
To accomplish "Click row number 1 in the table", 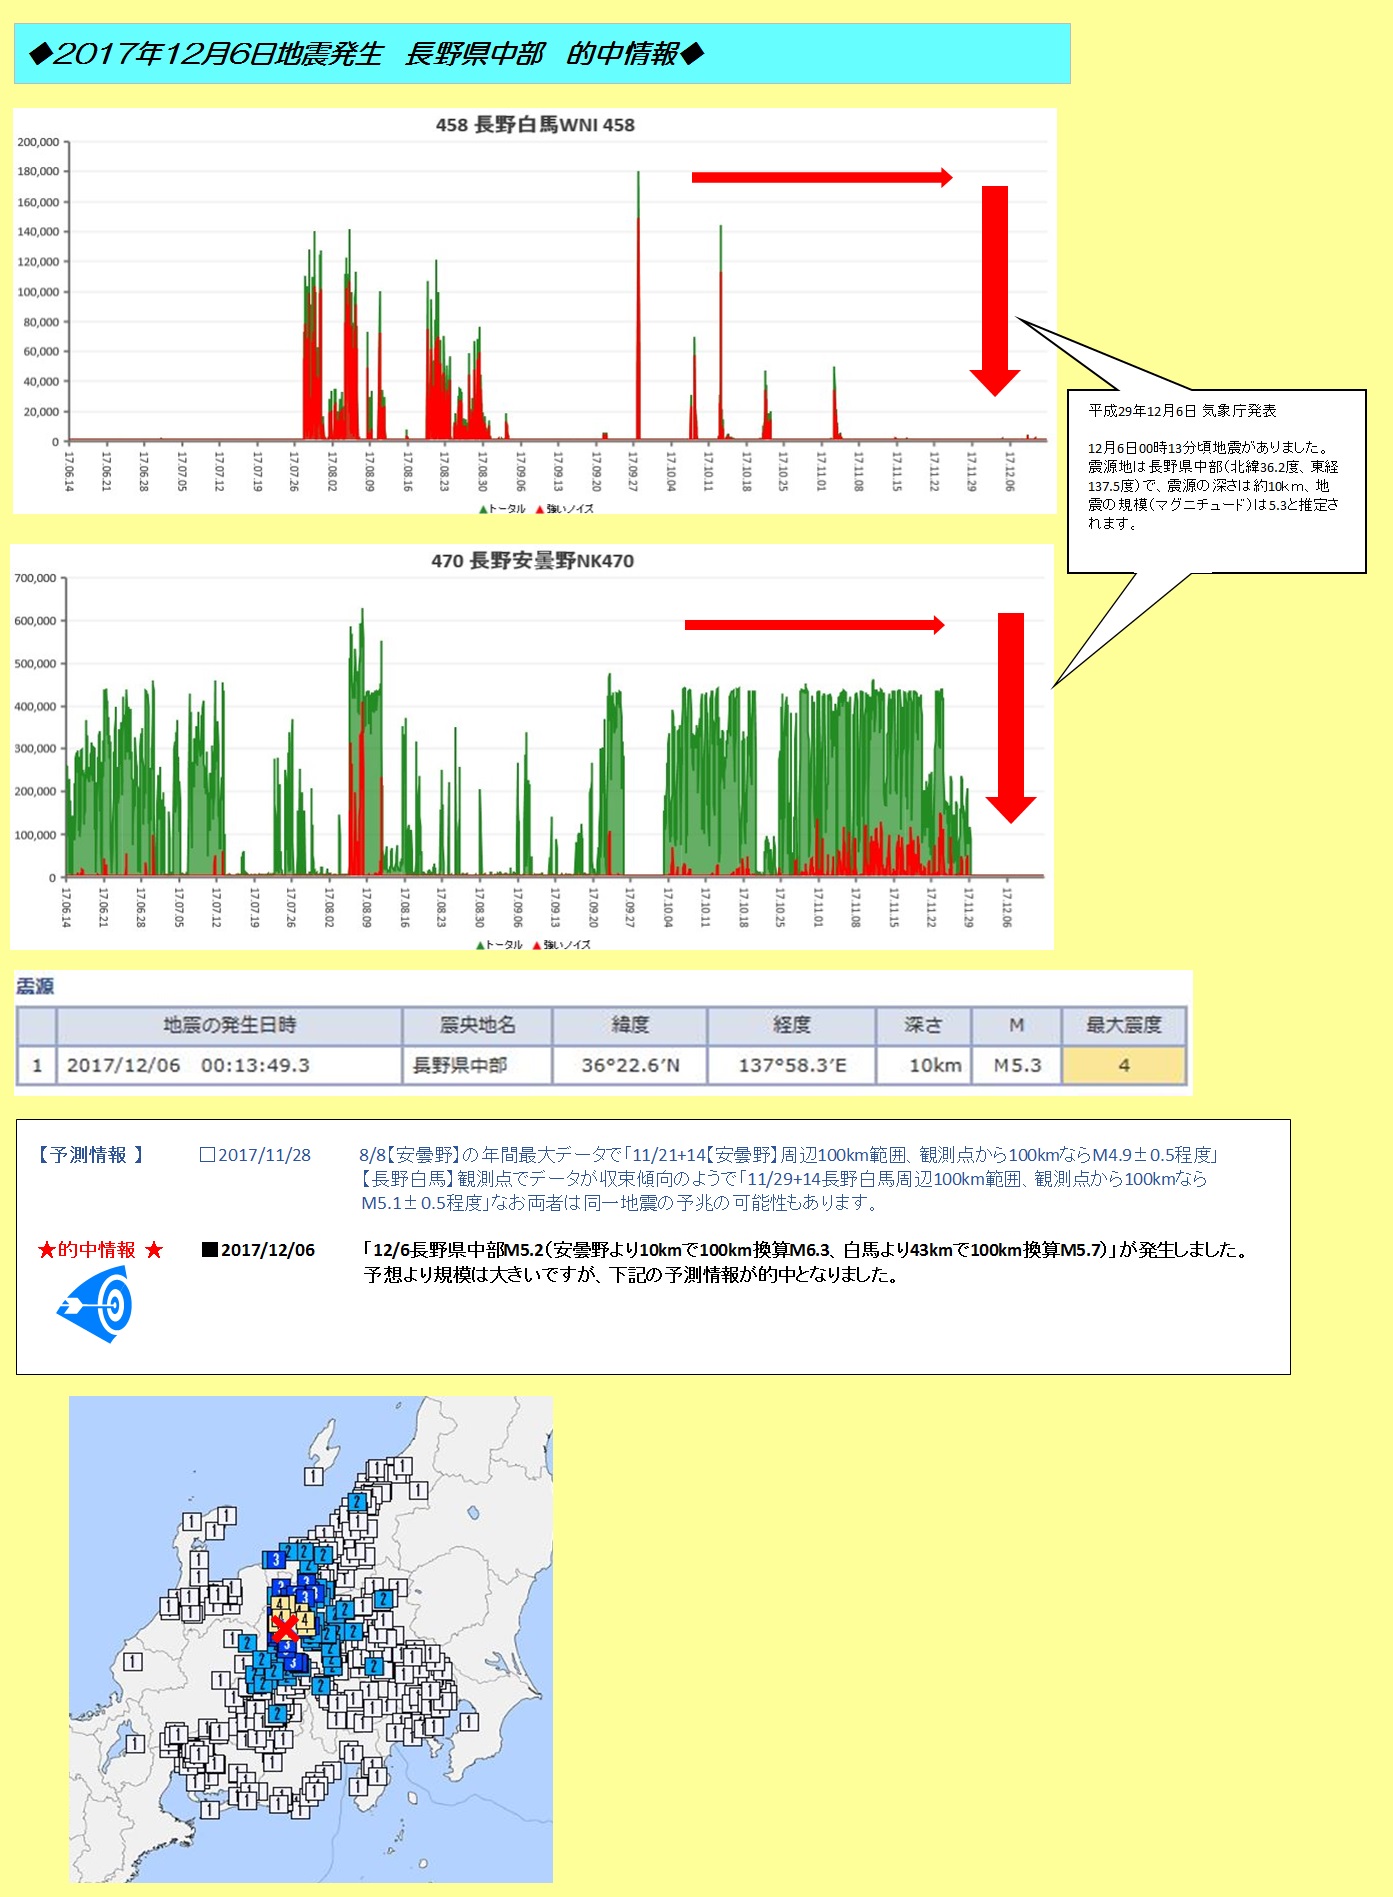I will [x=37, y=1065].
